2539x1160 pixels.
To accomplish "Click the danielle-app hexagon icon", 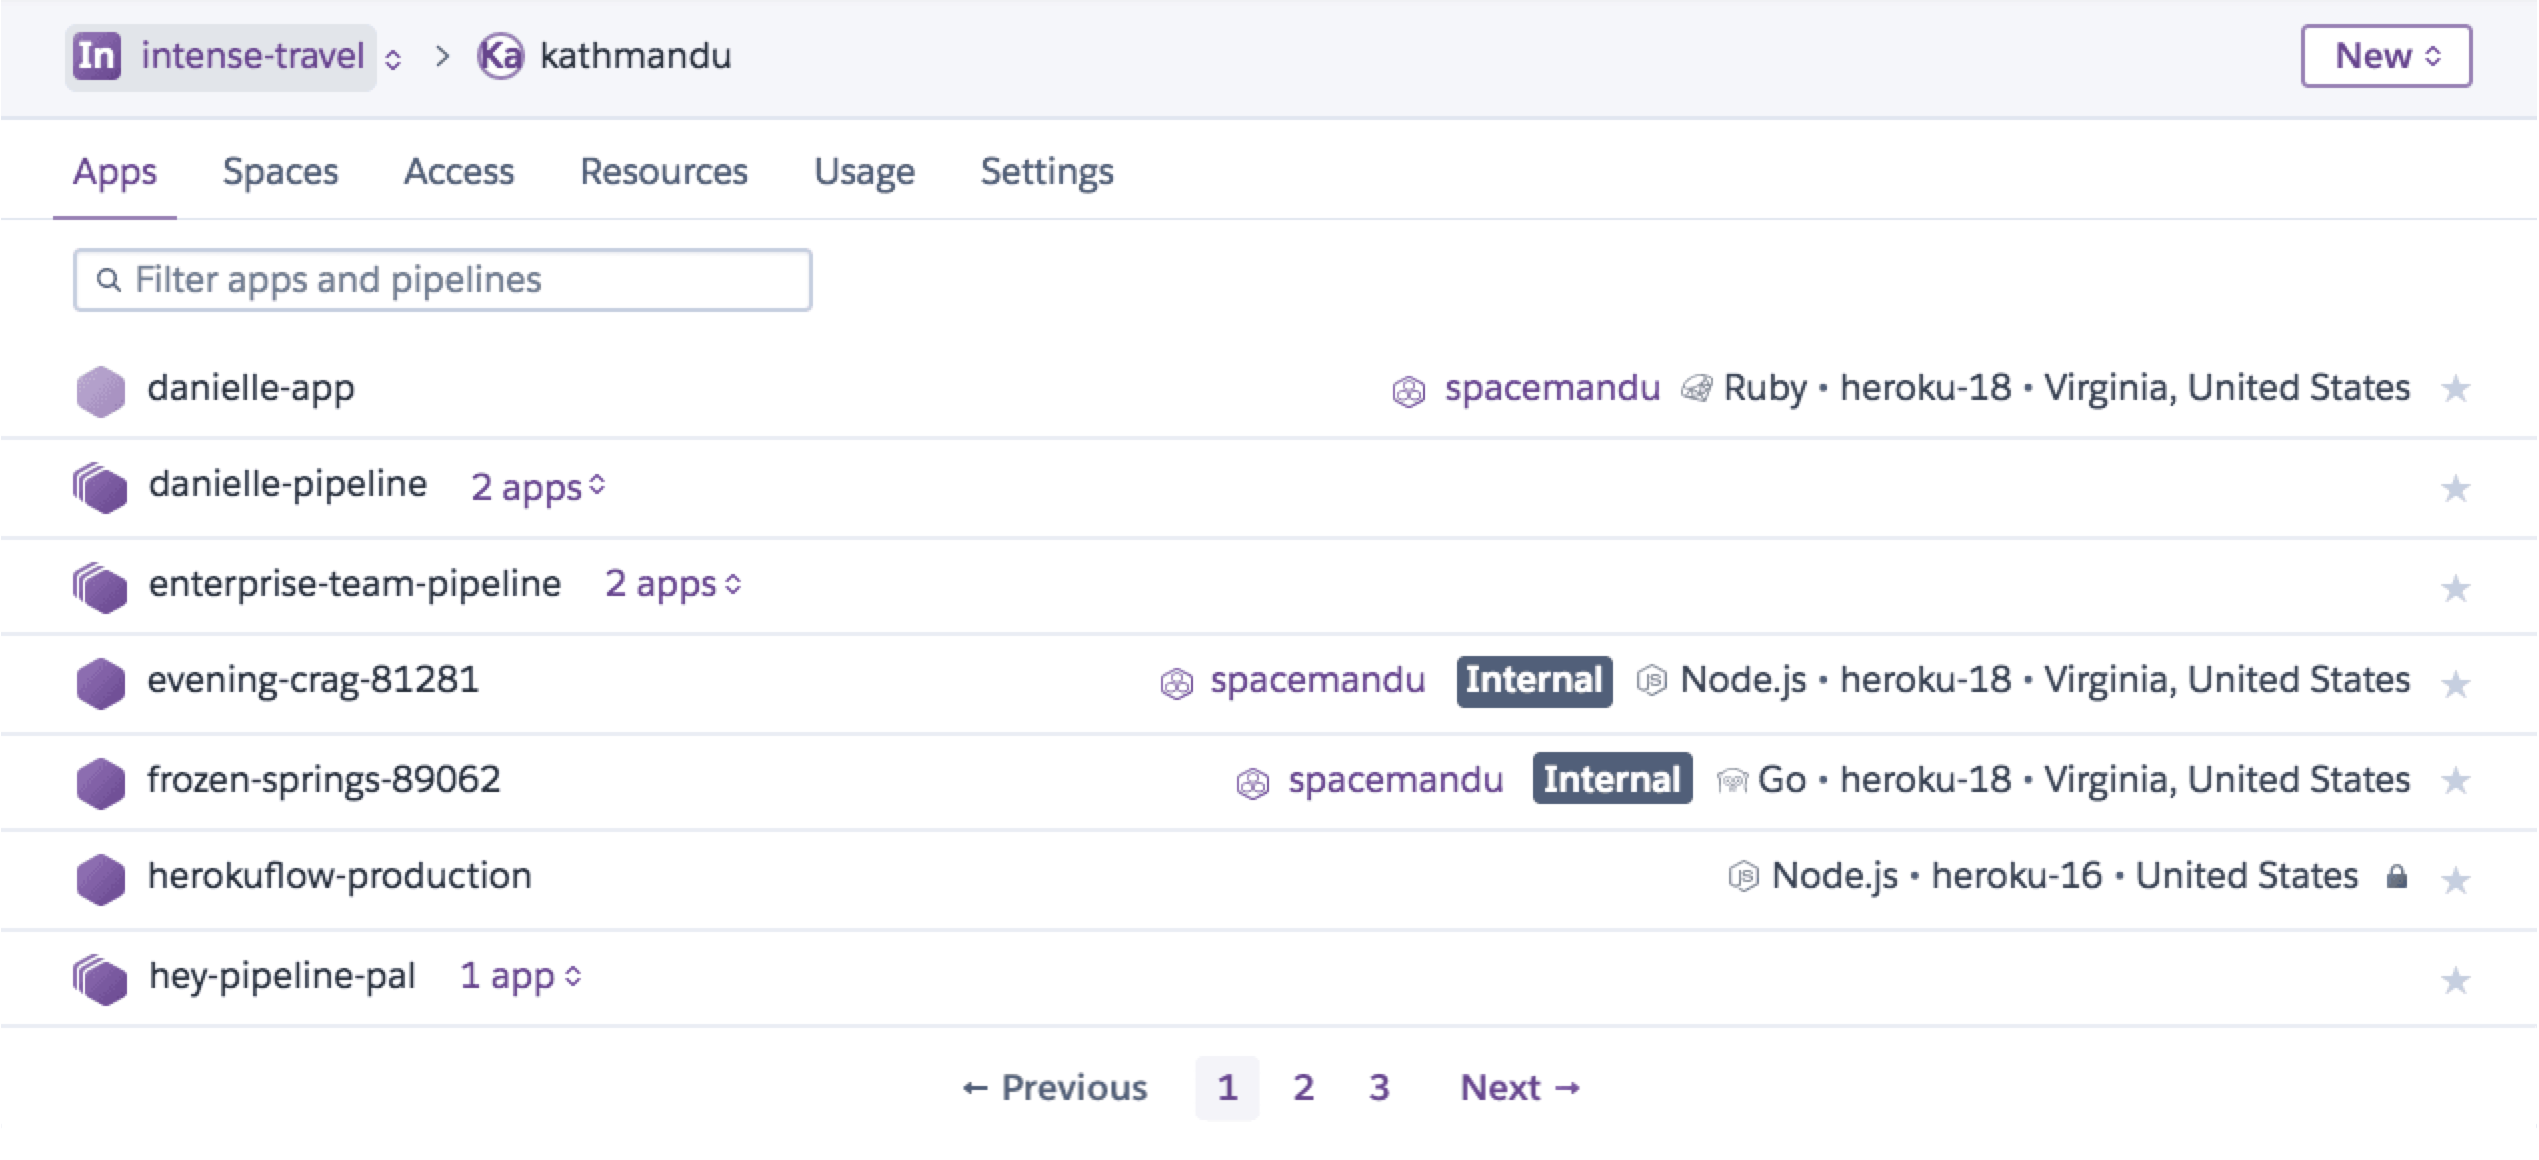I will point(101,391).
